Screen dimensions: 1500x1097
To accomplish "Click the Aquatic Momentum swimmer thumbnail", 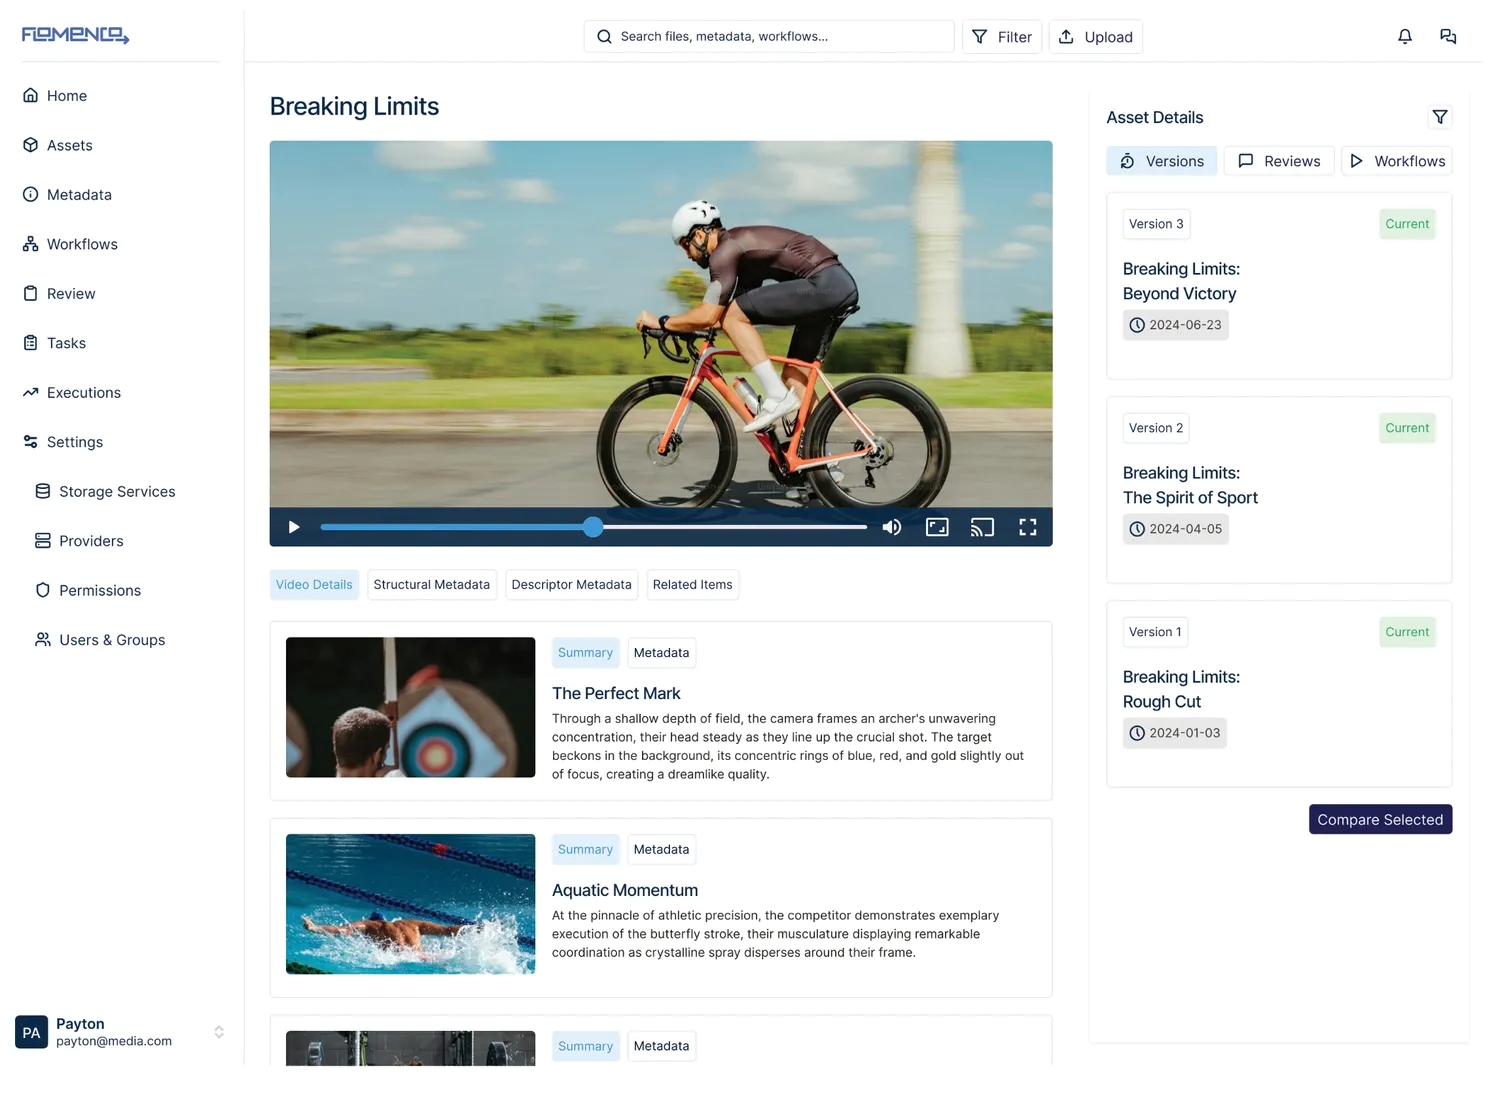I will point(410,904).
